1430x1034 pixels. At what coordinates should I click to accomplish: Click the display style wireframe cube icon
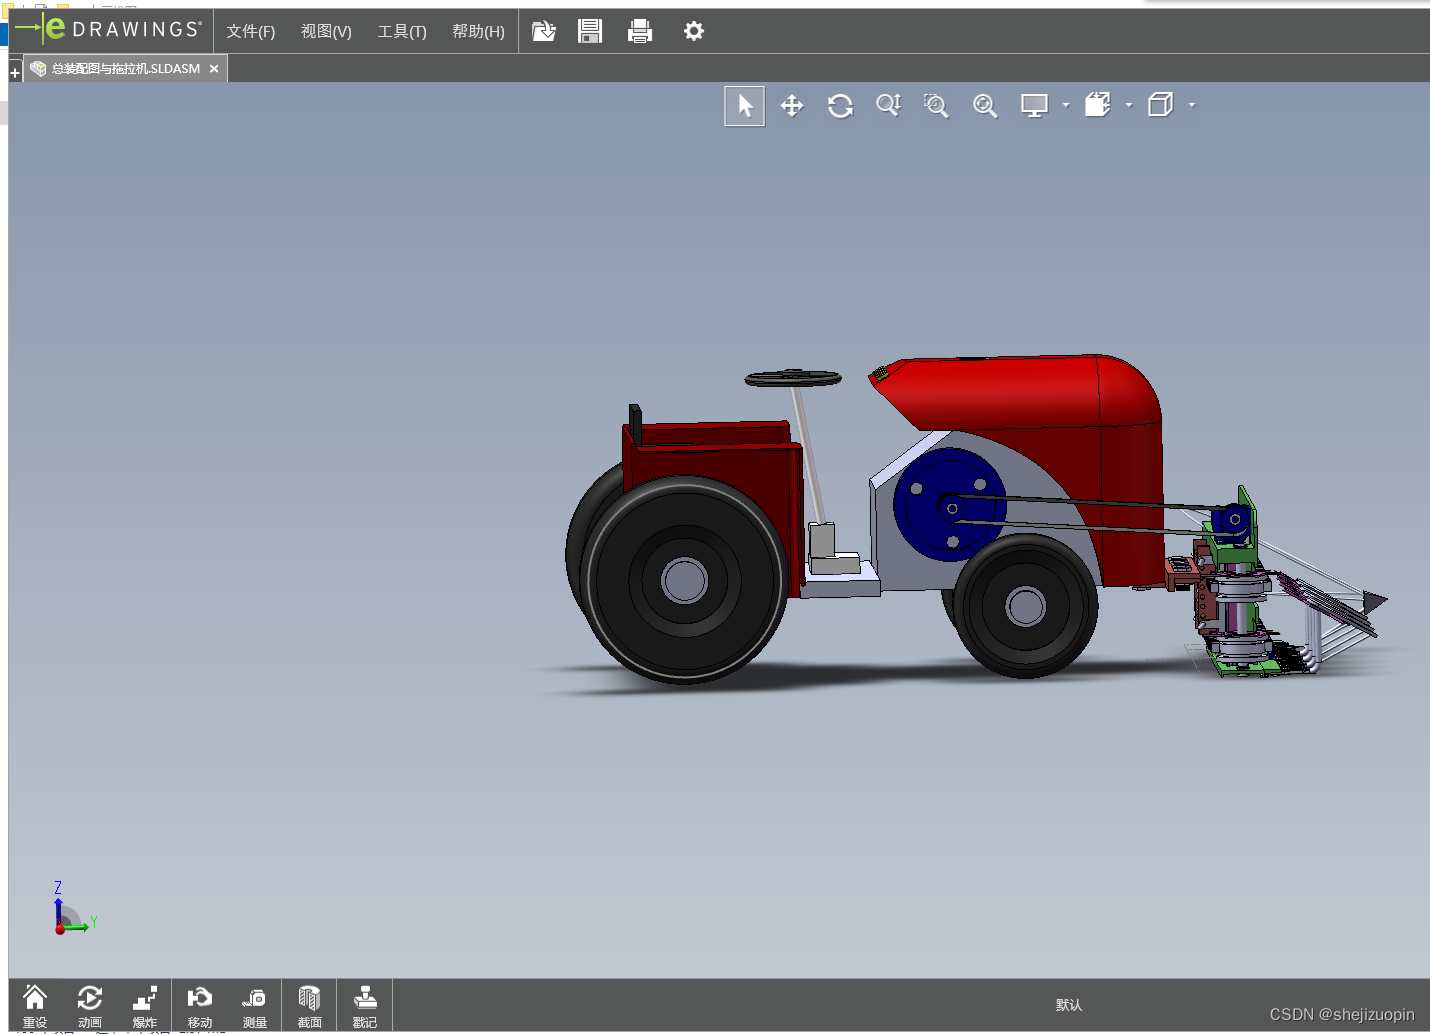1161,105
